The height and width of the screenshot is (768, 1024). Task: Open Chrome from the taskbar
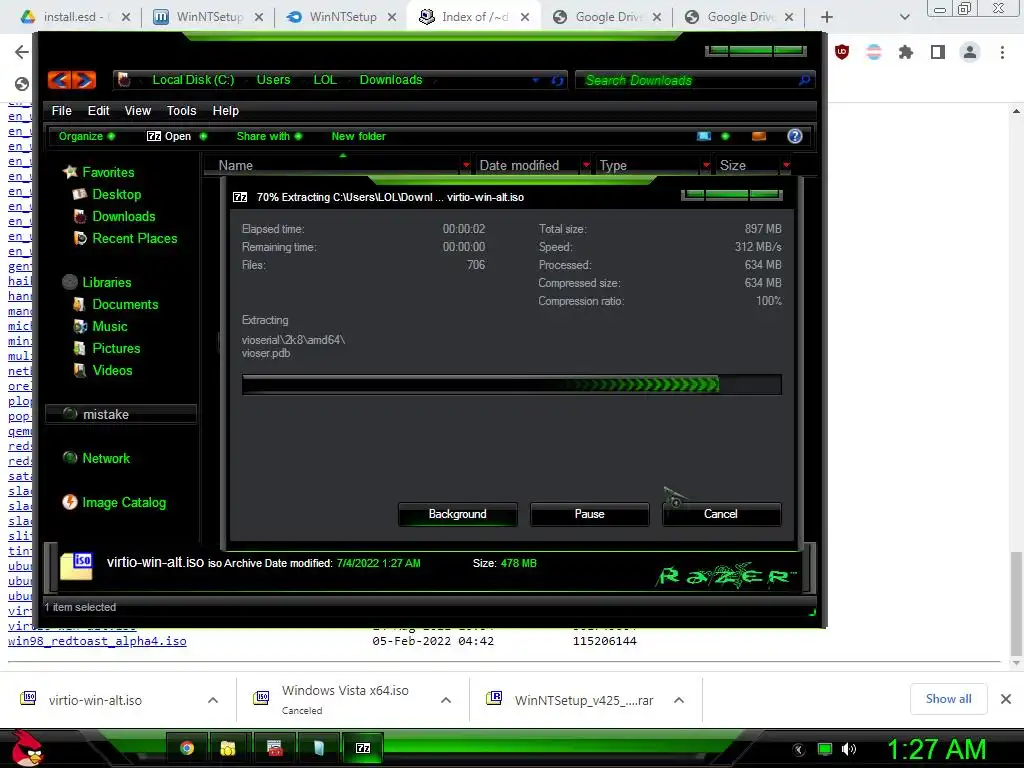click(x=187, y=748)
